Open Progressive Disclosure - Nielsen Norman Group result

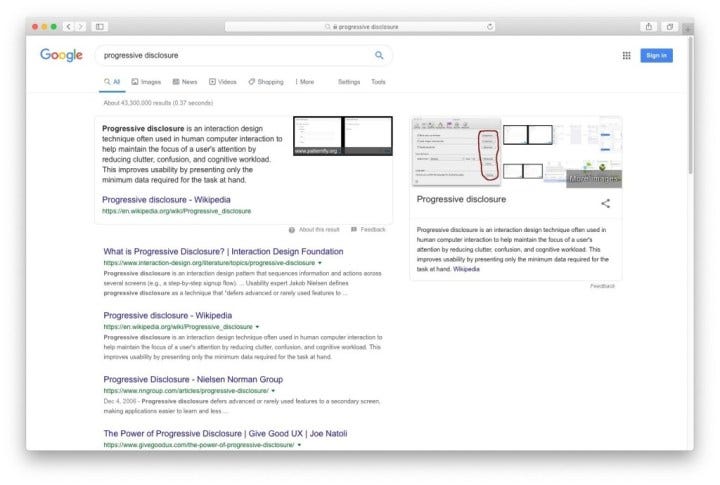tap(193, 379)
